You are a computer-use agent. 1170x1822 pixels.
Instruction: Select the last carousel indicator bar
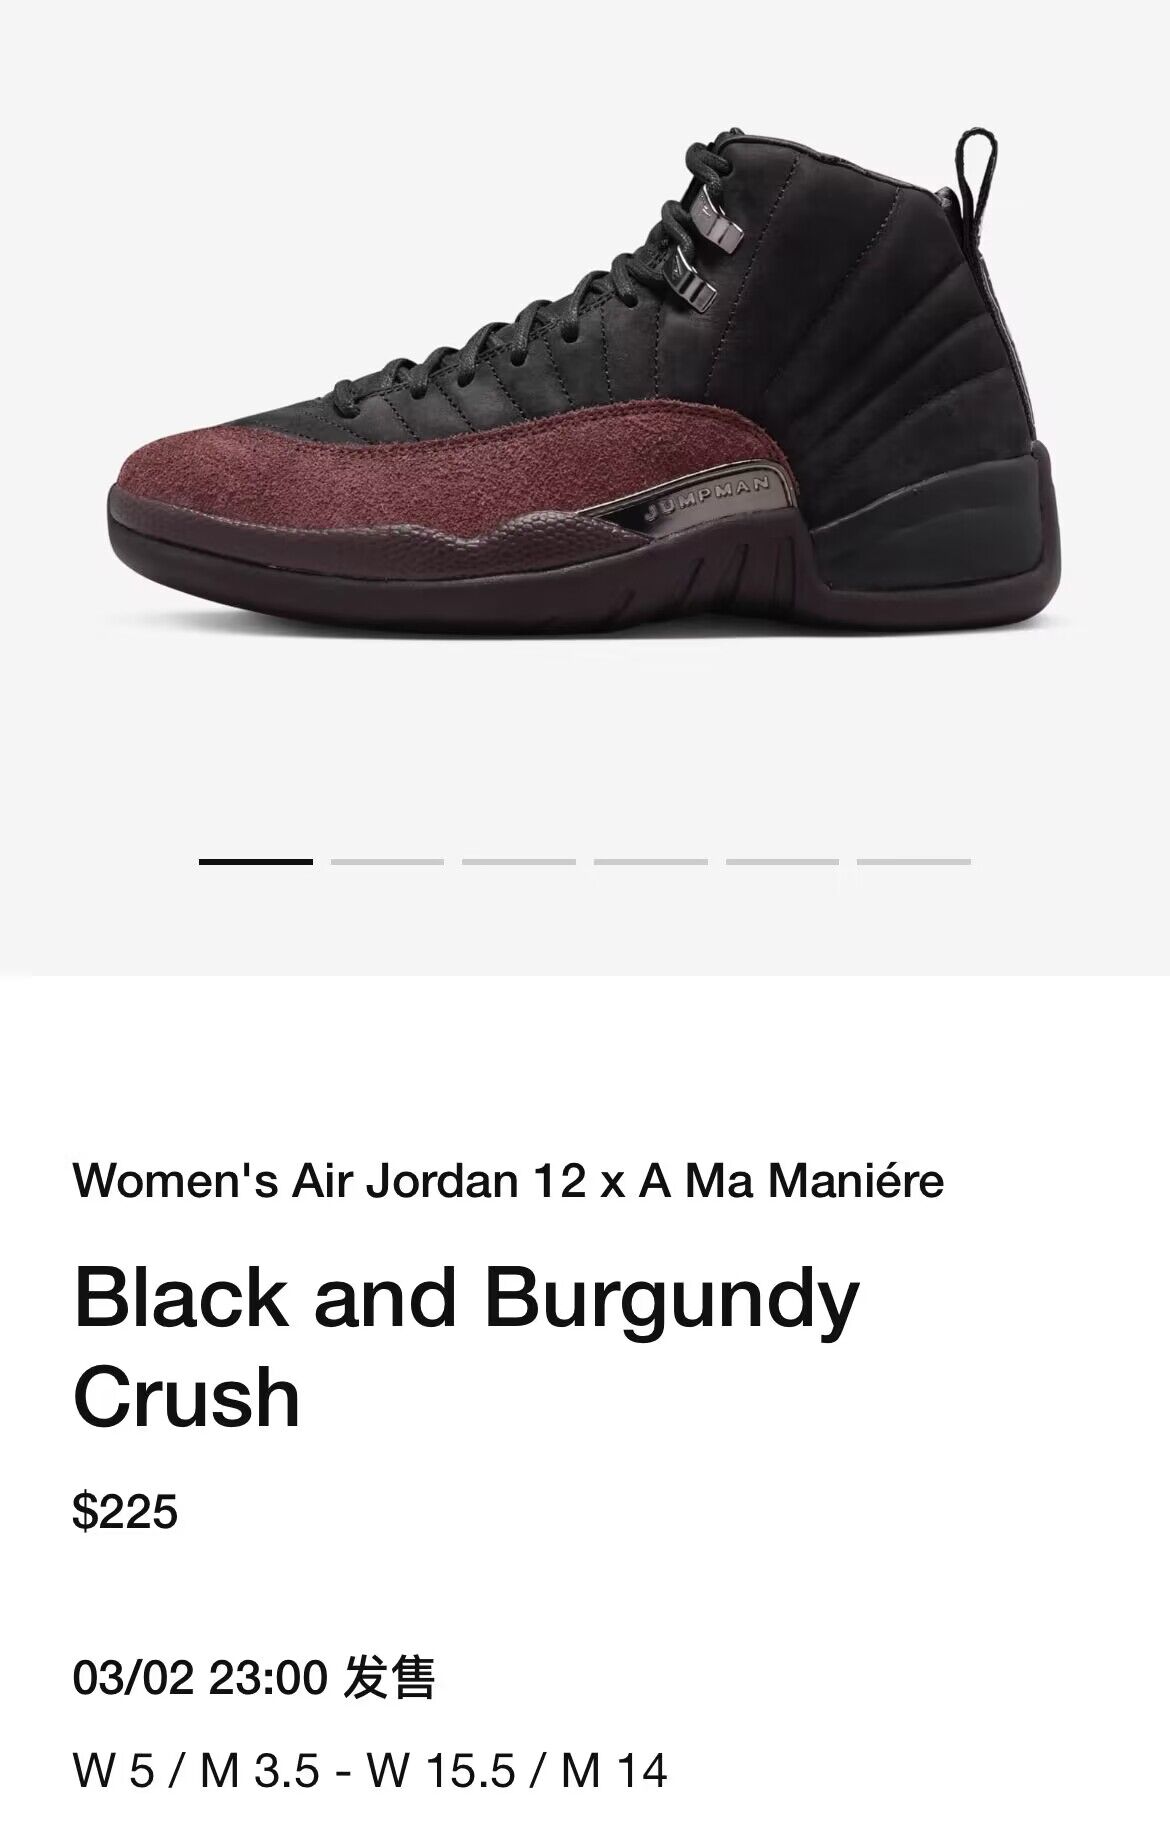pyautogui.click(x=914, y=861)
